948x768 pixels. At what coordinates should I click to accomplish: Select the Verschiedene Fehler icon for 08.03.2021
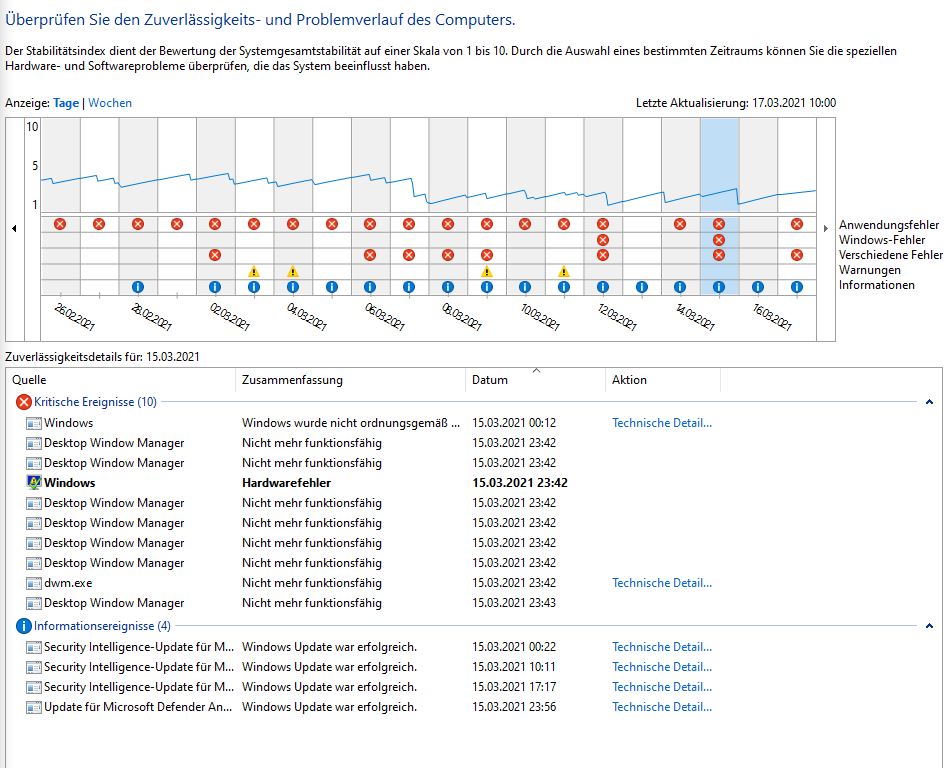tap(447, 255)
